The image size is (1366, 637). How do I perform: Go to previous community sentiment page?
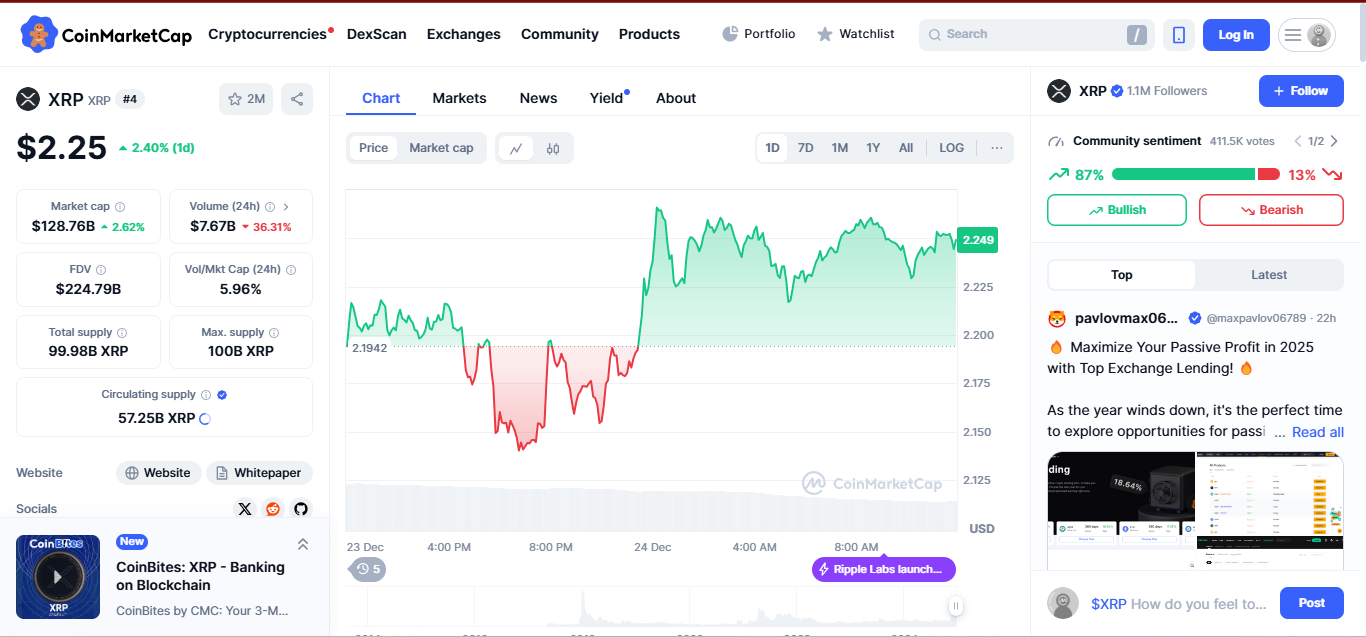[x=1298, y=141]
